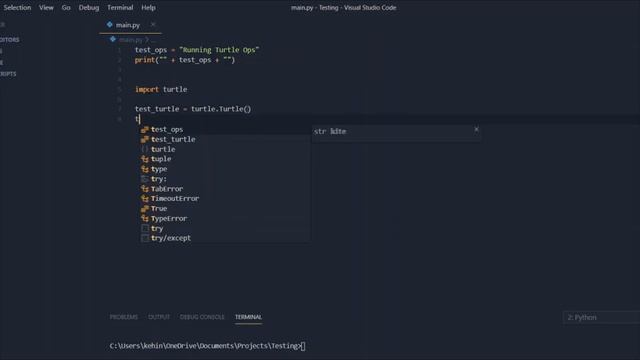Click class icon beside TimeoutError
640x360 pixels.
coord(144,198)
